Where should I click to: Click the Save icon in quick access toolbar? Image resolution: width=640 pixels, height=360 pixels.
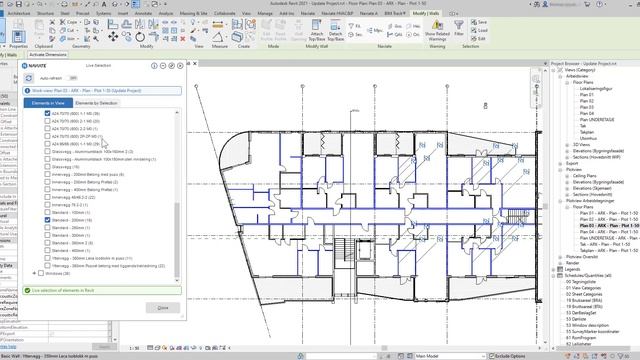pyautogui.click(x=19, y=4)
